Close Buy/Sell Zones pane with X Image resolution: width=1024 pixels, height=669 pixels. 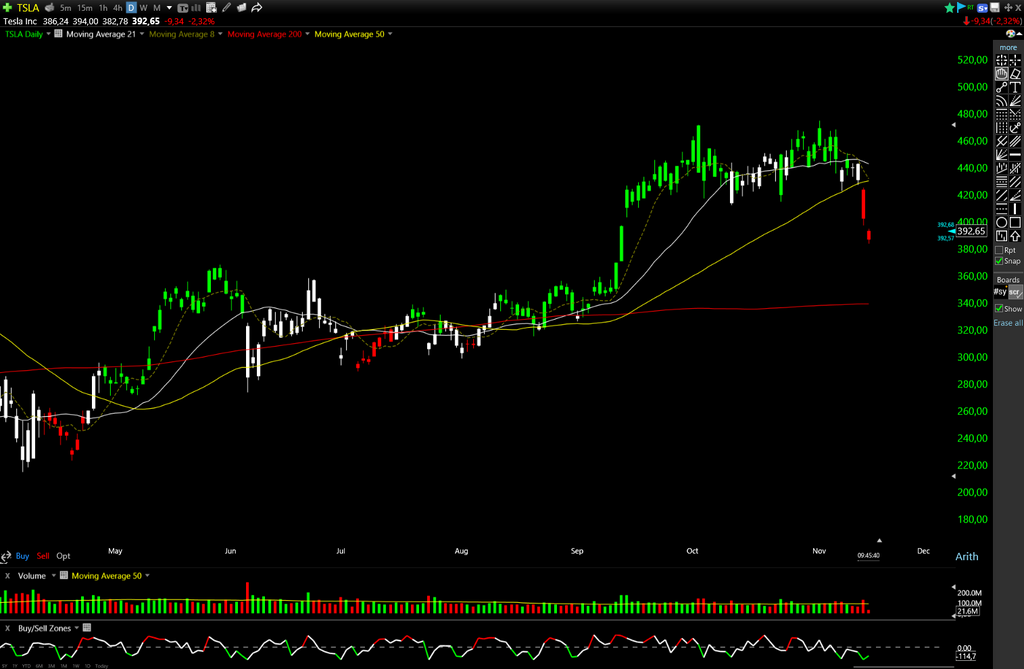coord(7,628)
